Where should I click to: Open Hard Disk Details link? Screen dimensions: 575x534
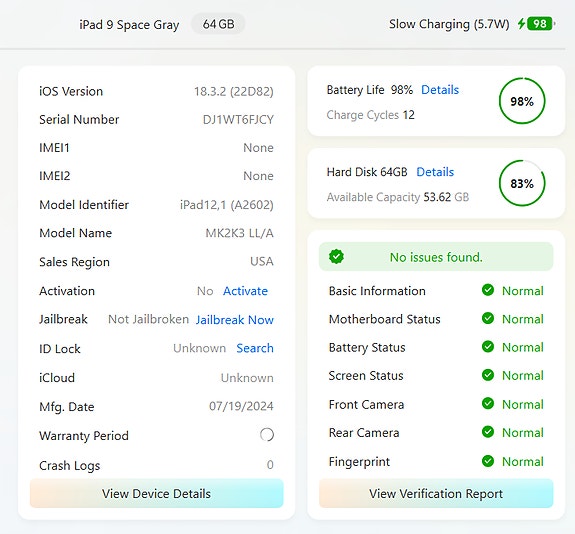click(x=435, y=172)
